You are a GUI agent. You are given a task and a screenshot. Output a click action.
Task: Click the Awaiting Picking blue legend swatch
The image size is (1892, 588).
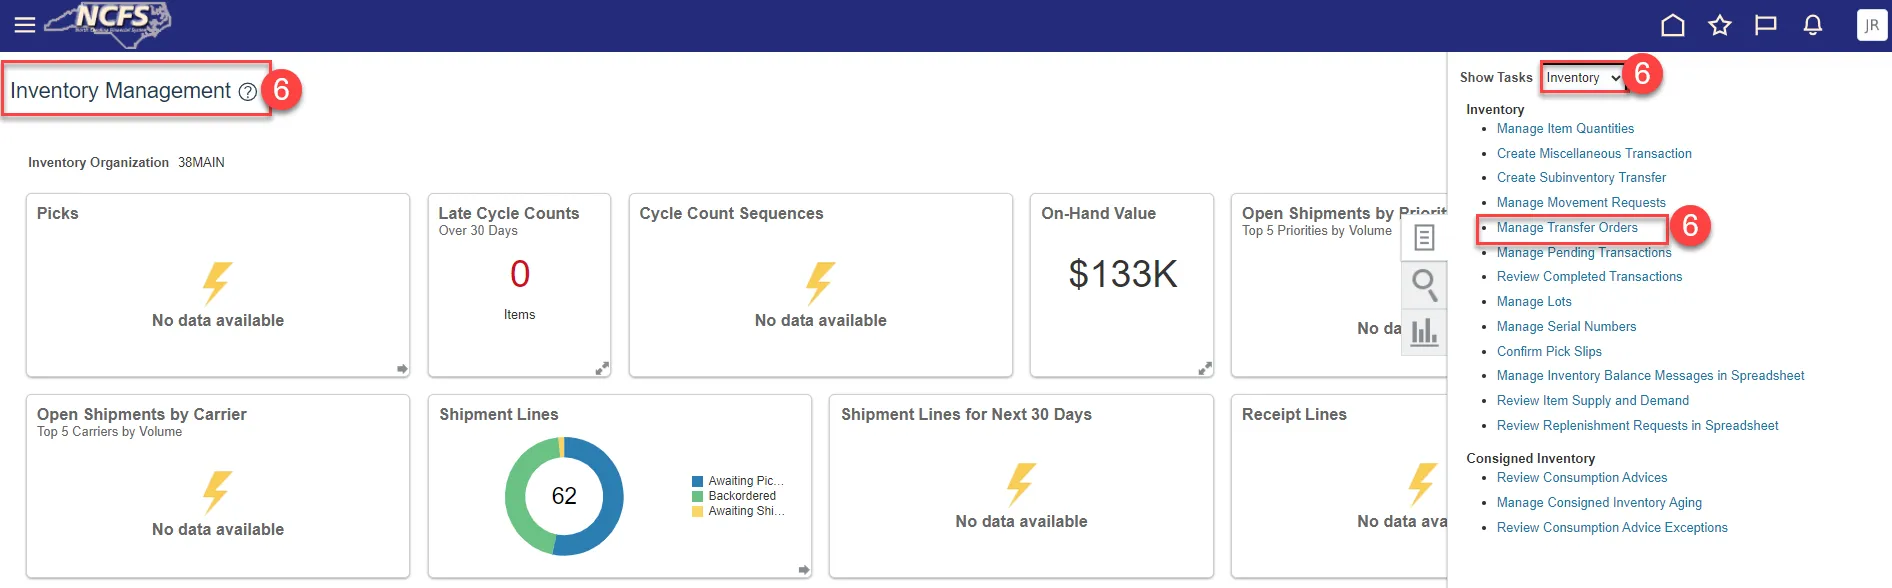[697, 481]
